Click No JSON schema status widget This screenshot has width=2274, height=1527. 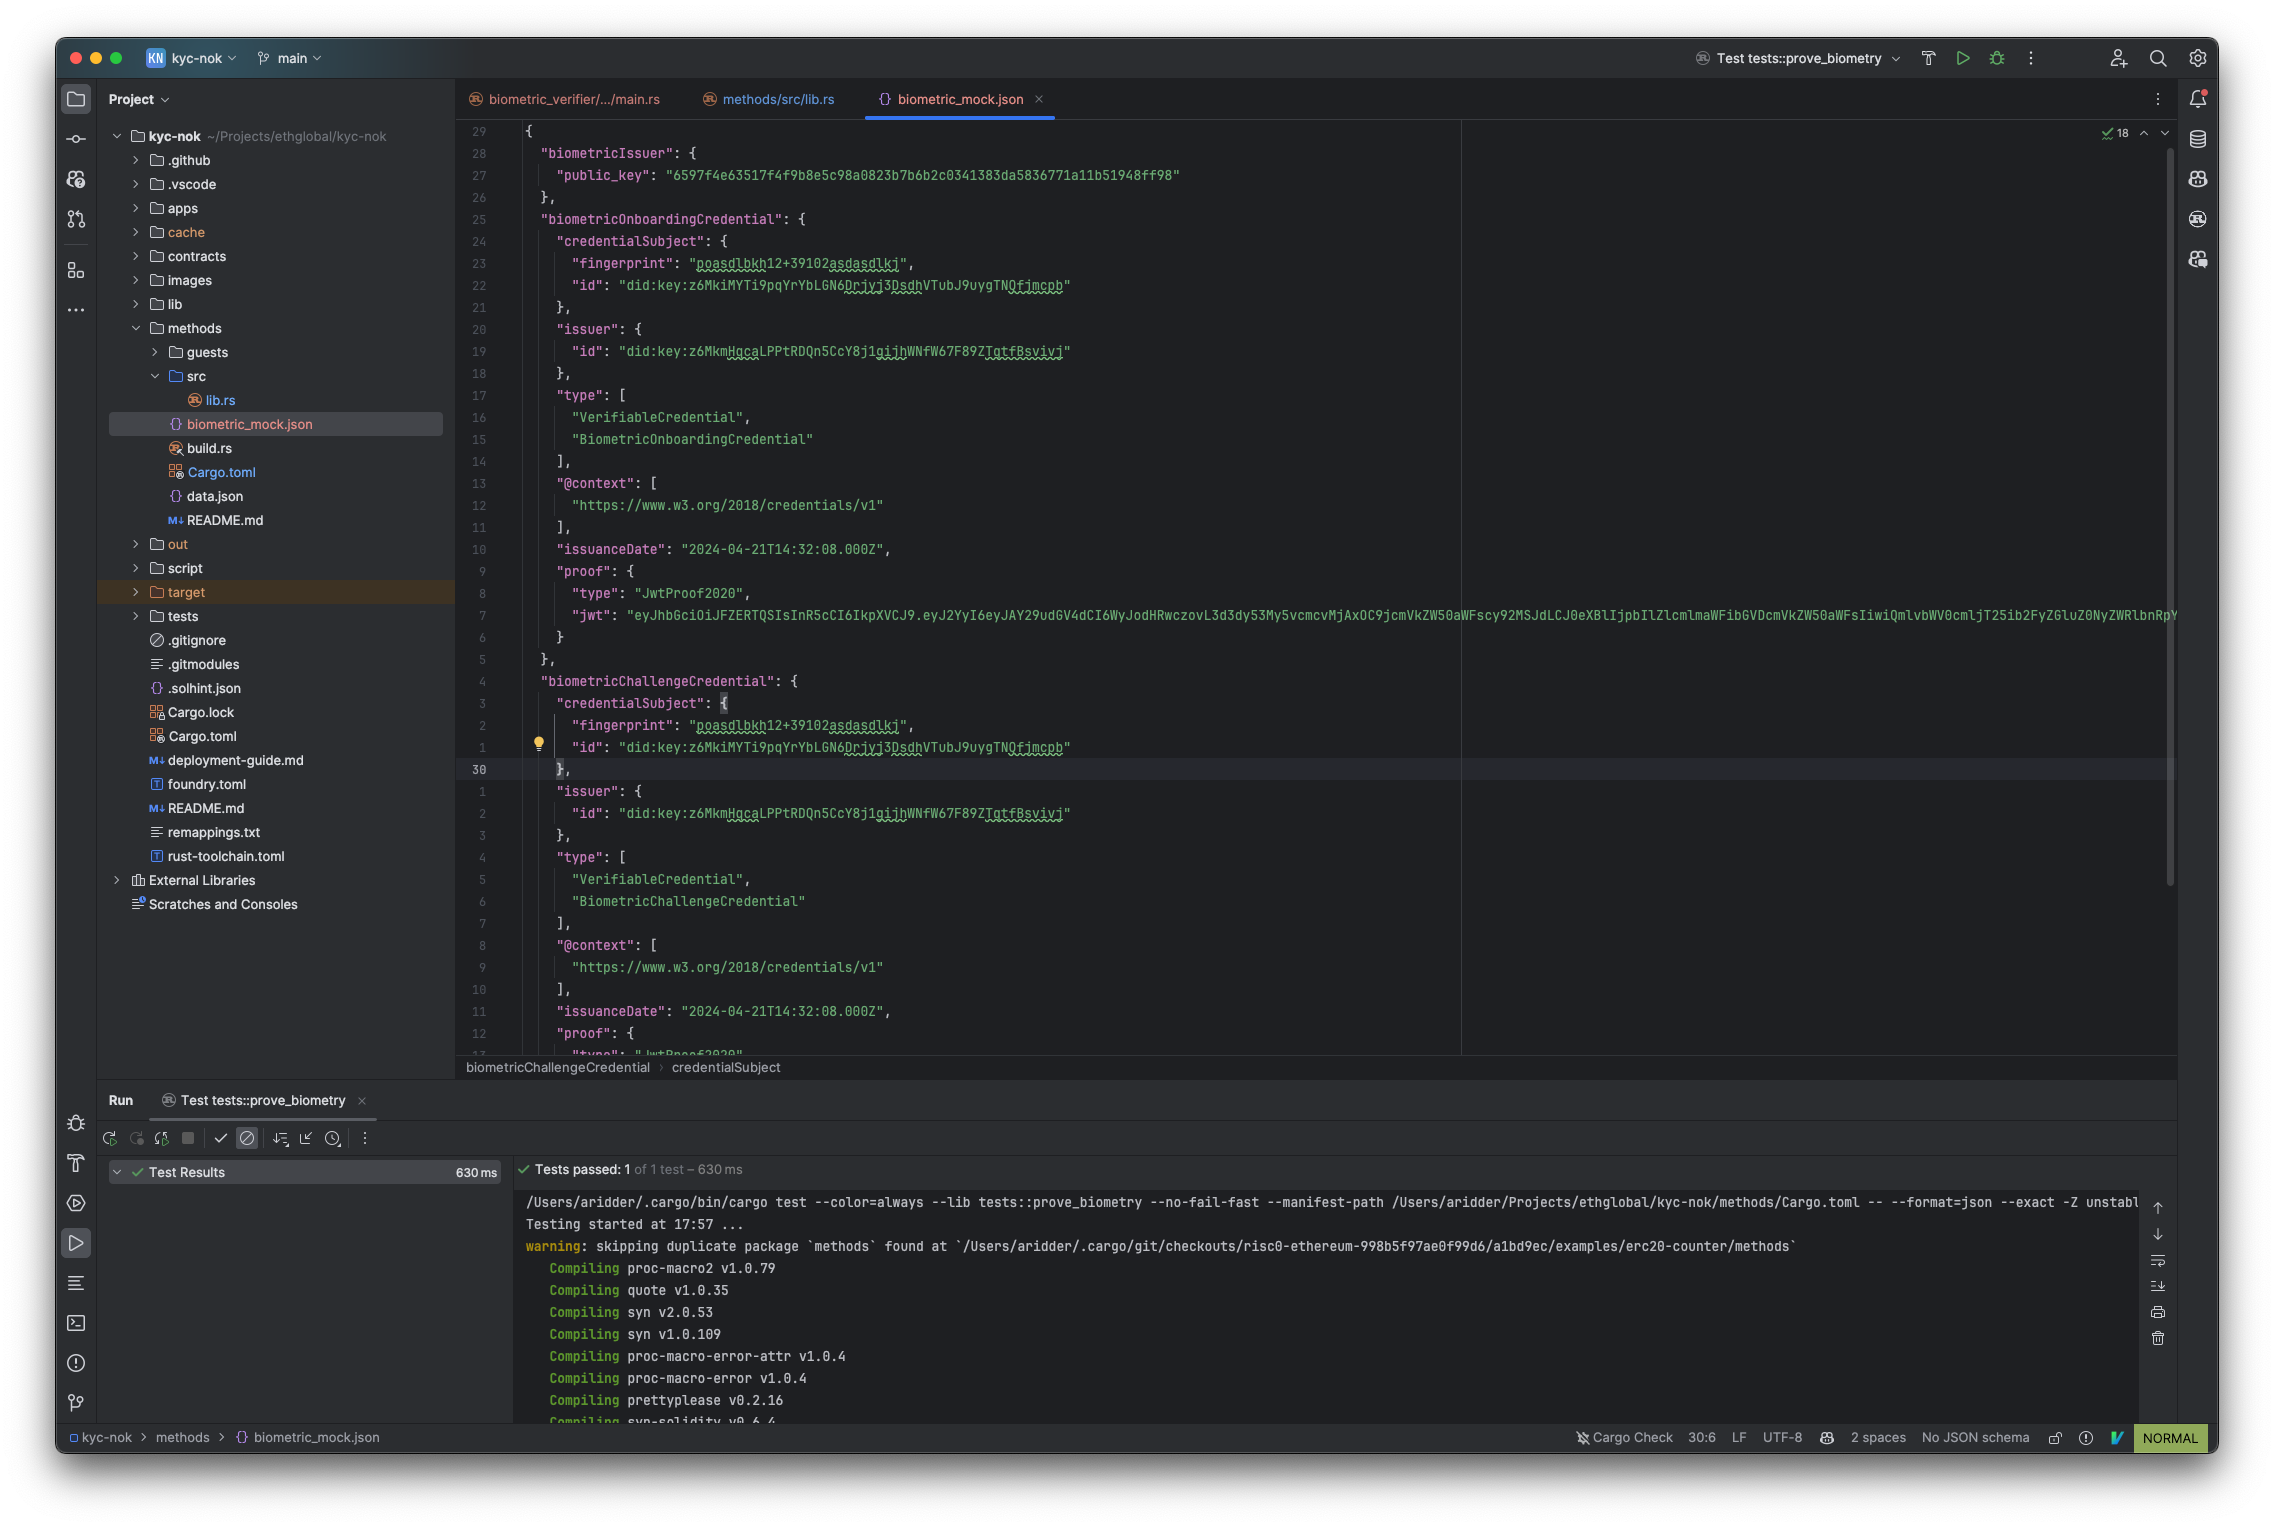(1975, 1438)
